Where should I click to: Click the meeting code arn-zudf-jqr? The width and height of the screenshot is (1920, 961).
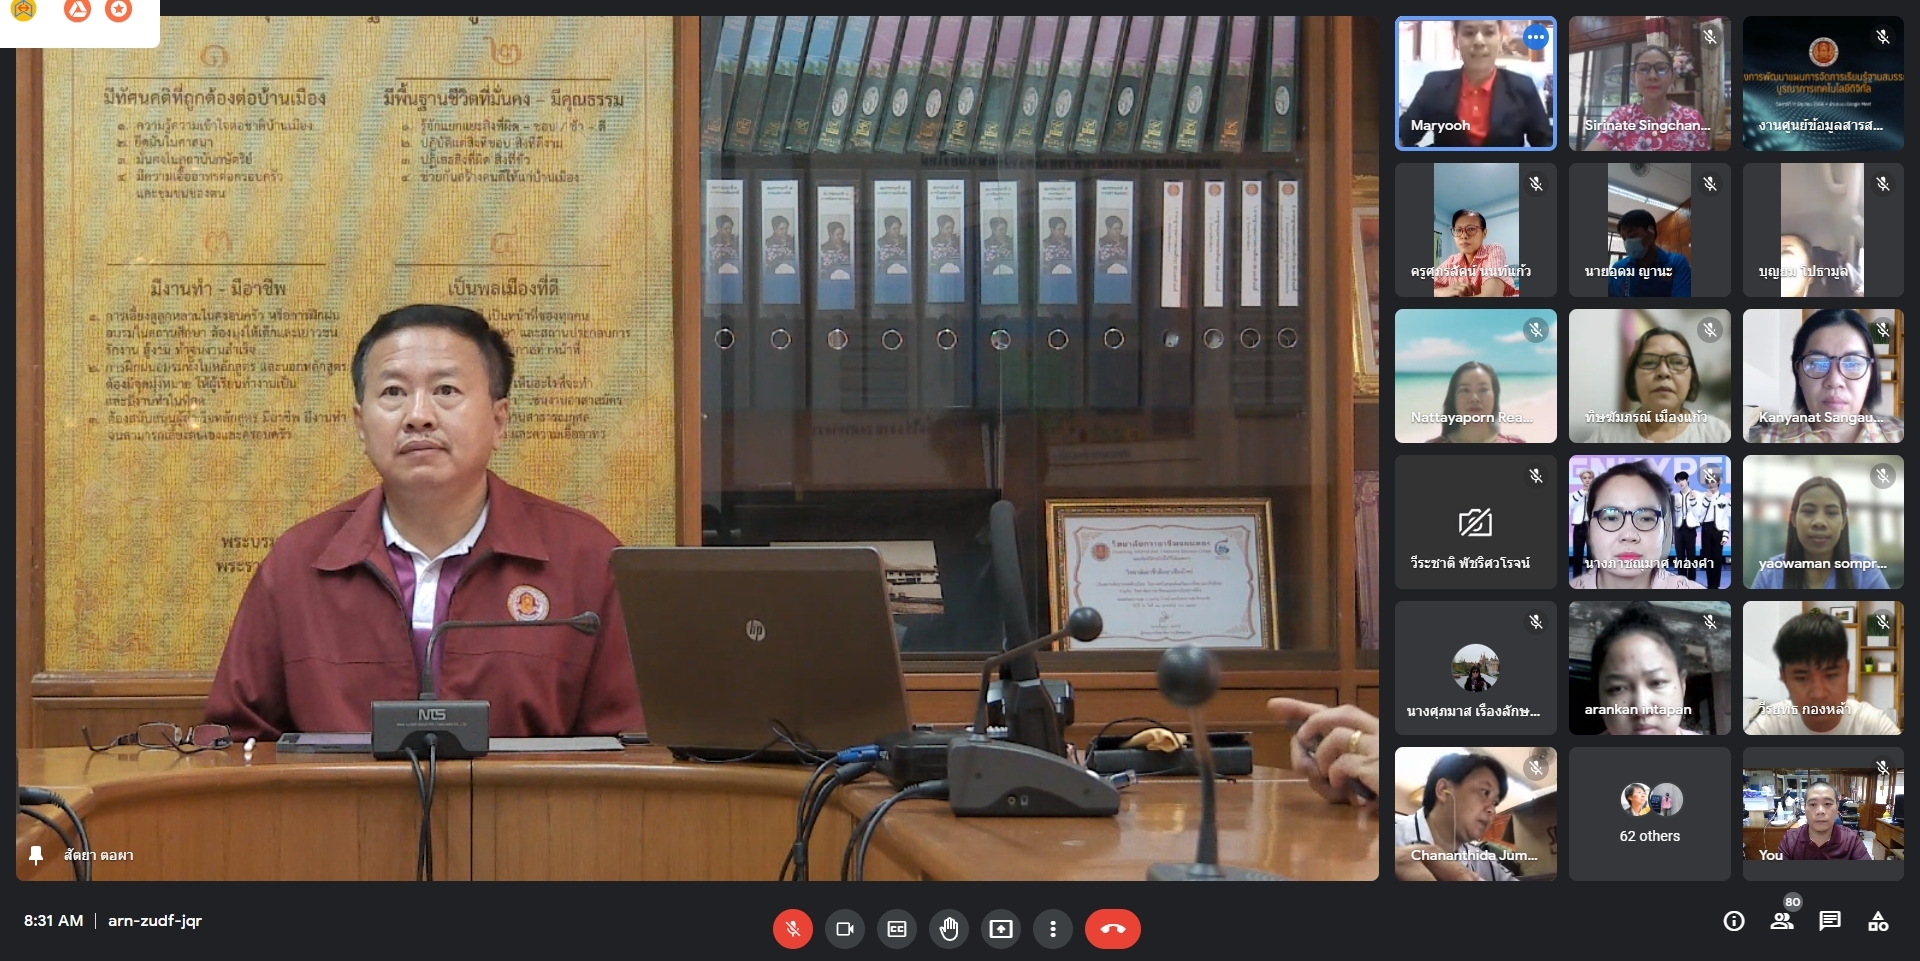[x=155, y=921]
